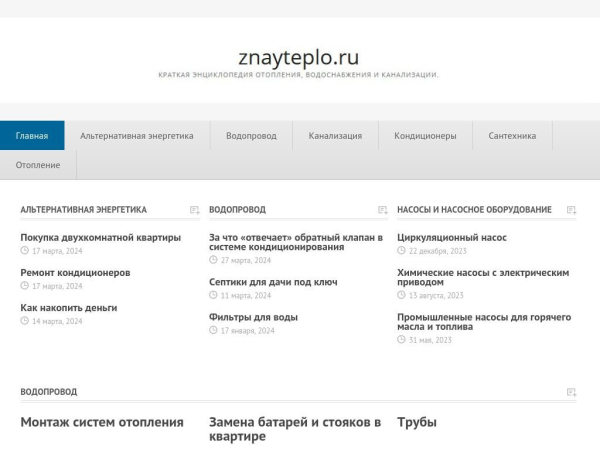
Task: Open the Насосы и насосное оборудование heading
Action: tap(474, 210)
